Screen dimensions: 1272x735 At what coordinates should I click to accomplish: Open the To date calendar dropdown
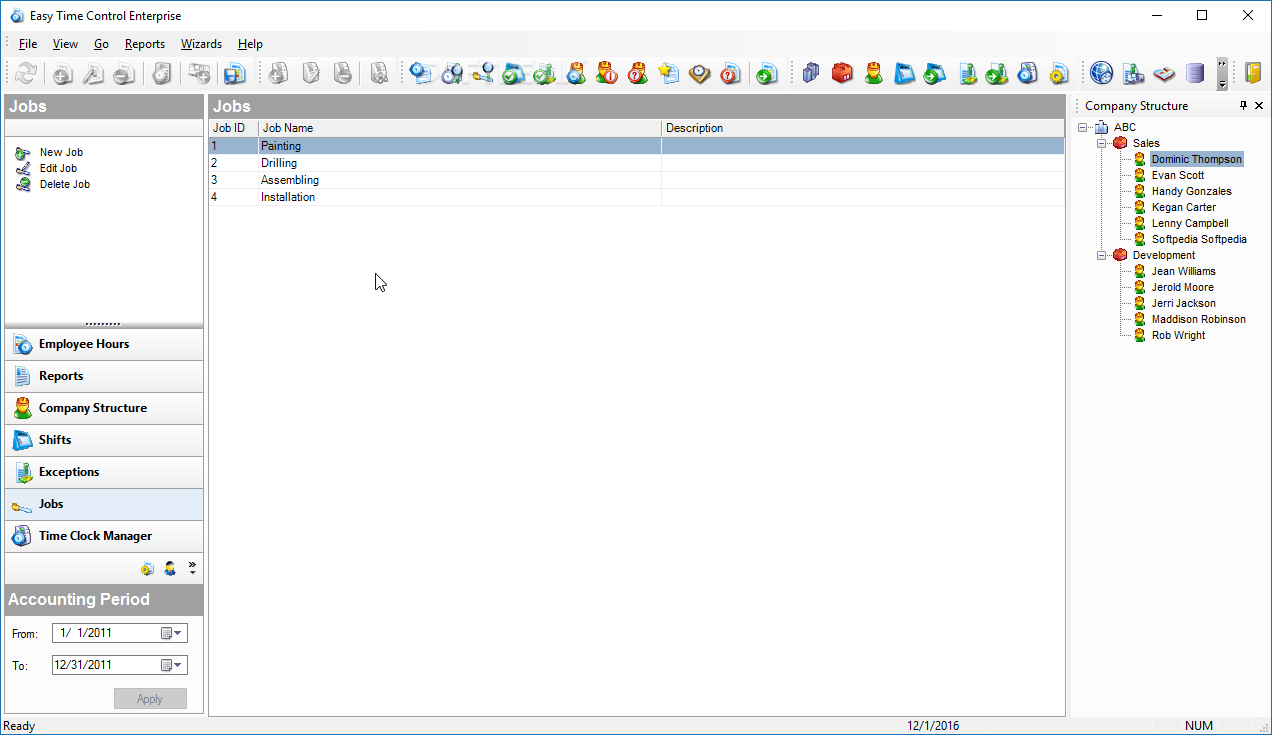point(172,665)
